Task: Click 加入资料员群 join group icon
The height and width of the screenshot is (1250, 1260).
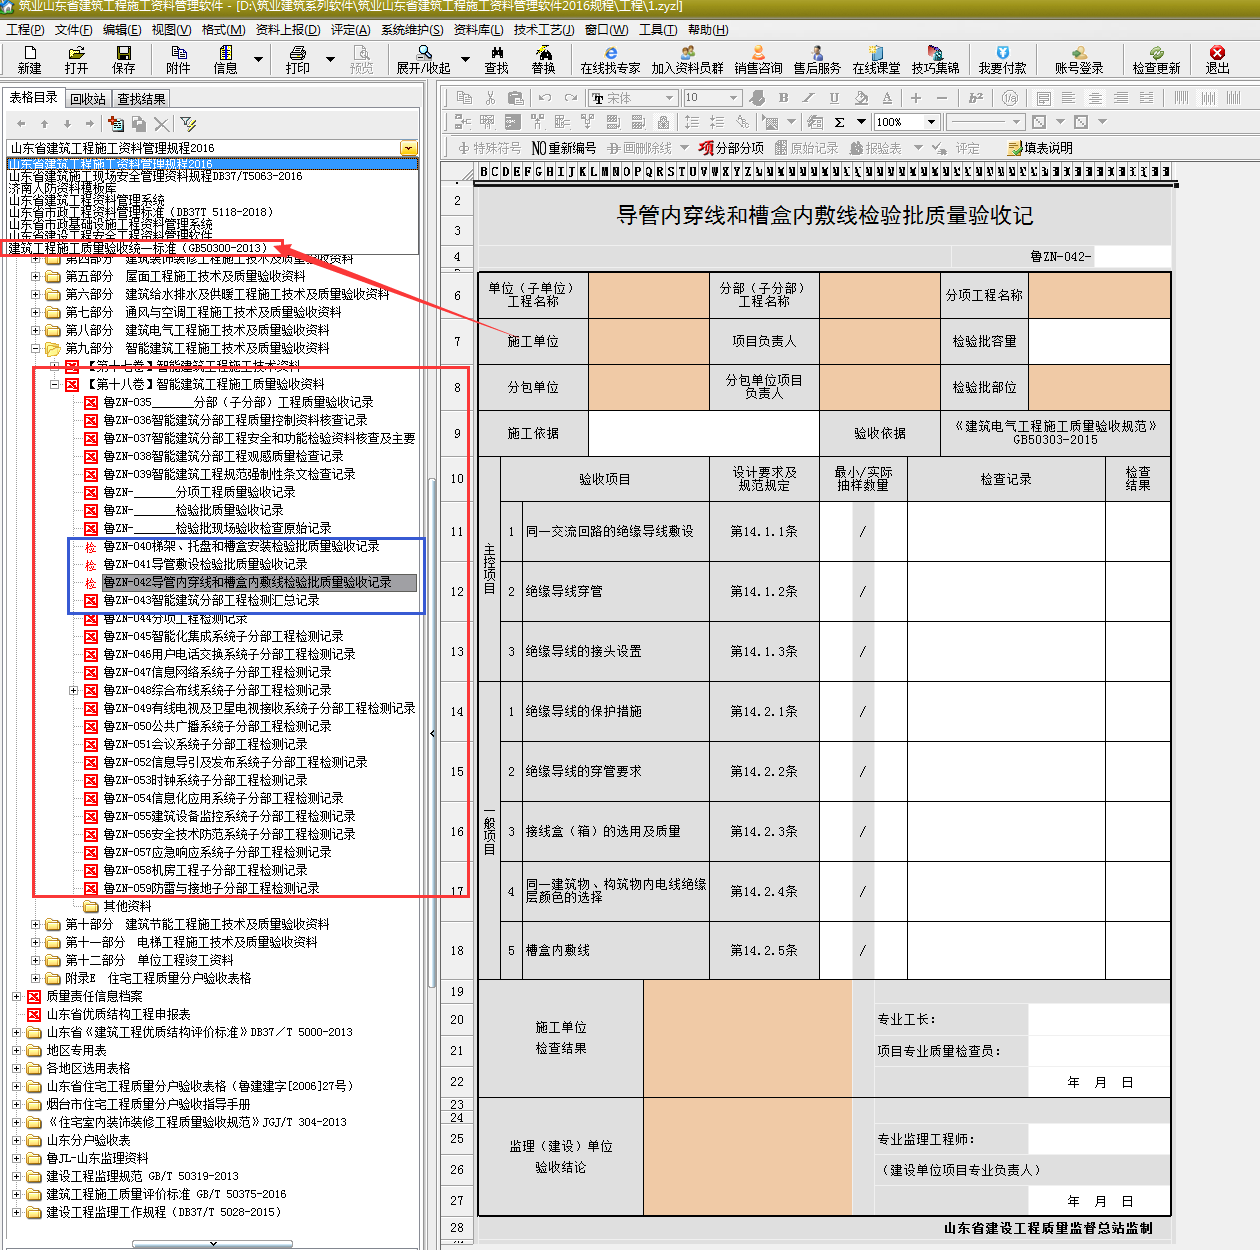Action: tap(687, 60)
